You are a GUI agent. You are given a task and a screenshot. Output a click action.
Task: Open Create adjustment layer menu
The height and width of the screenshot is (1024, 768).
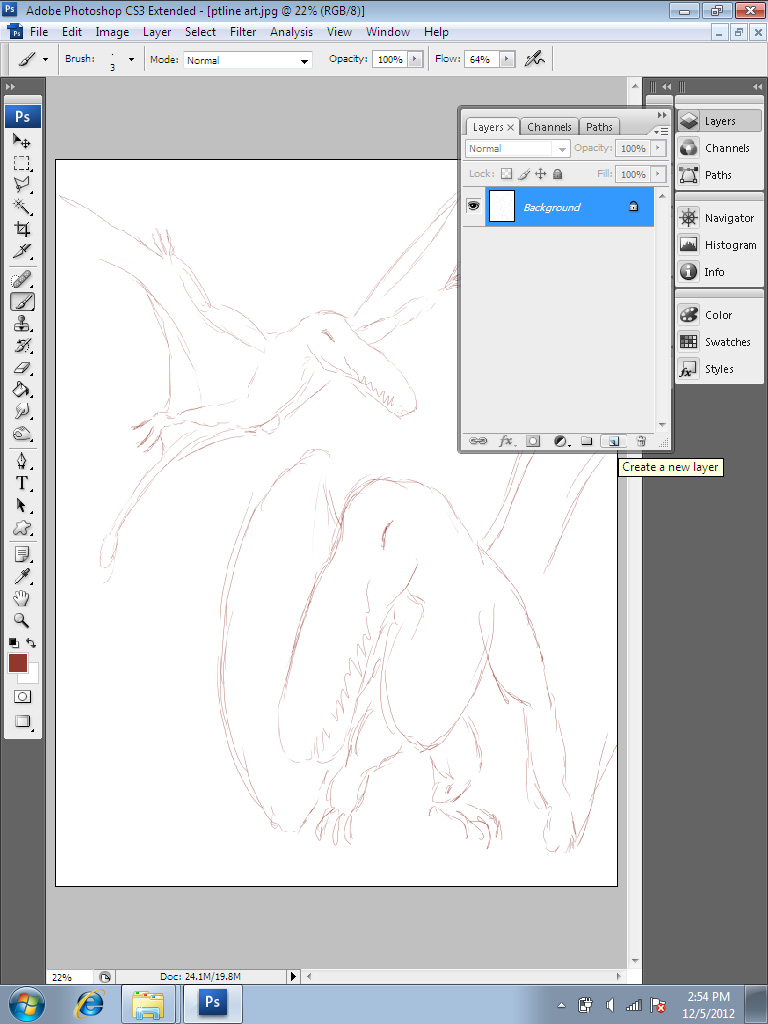[561, 441]
